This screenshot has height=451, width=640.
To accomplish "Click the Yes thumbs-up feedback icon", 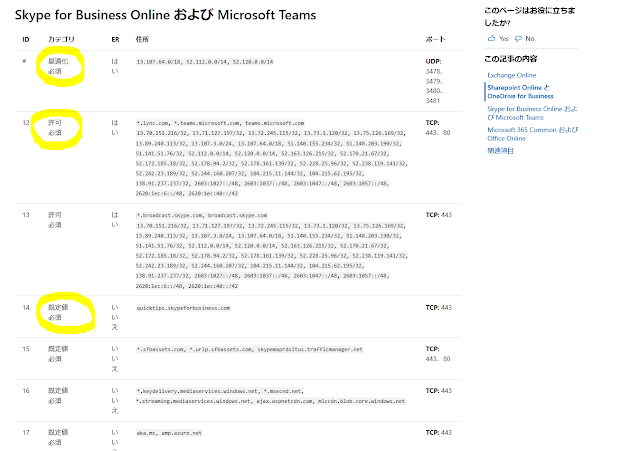I will (491, 38).
